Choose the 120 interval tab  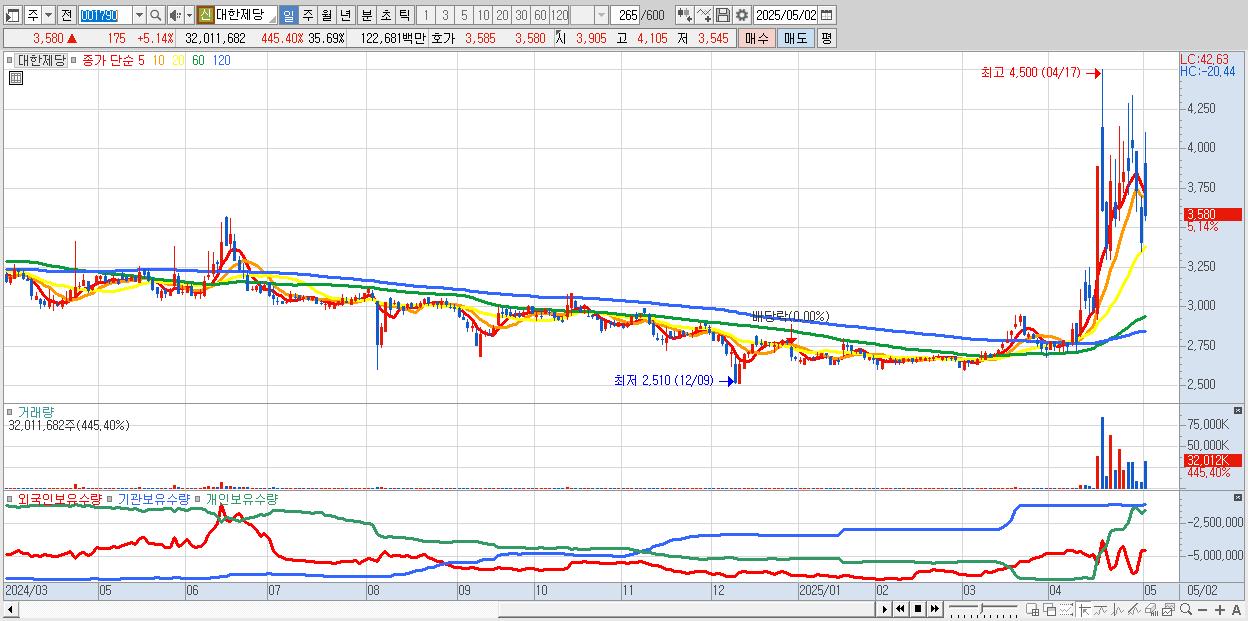pos(559,15)
